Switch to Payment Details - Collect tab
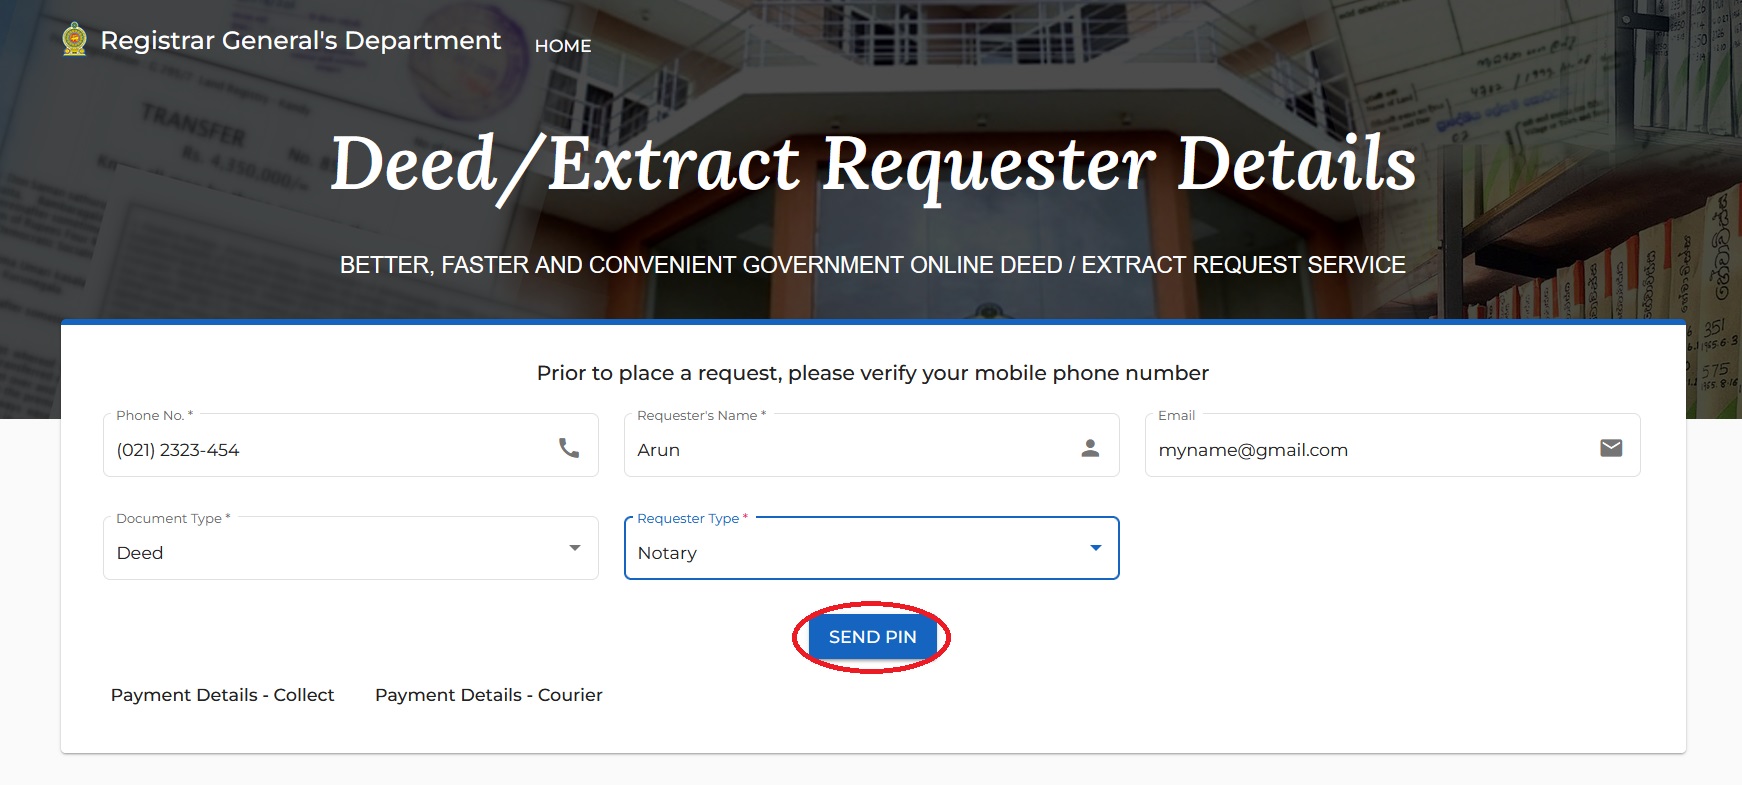Viewport: 1742px width, 785px height. (x=222, y=695)
